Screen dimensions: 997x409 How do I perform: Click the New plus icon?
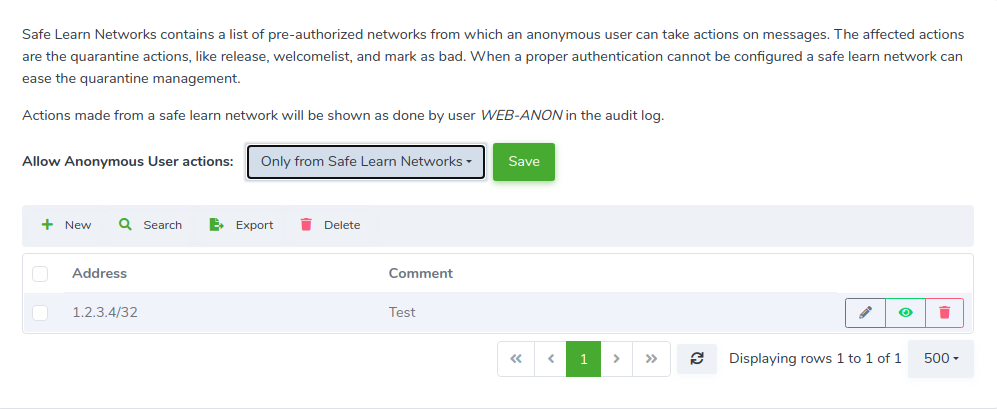point(47,225)
